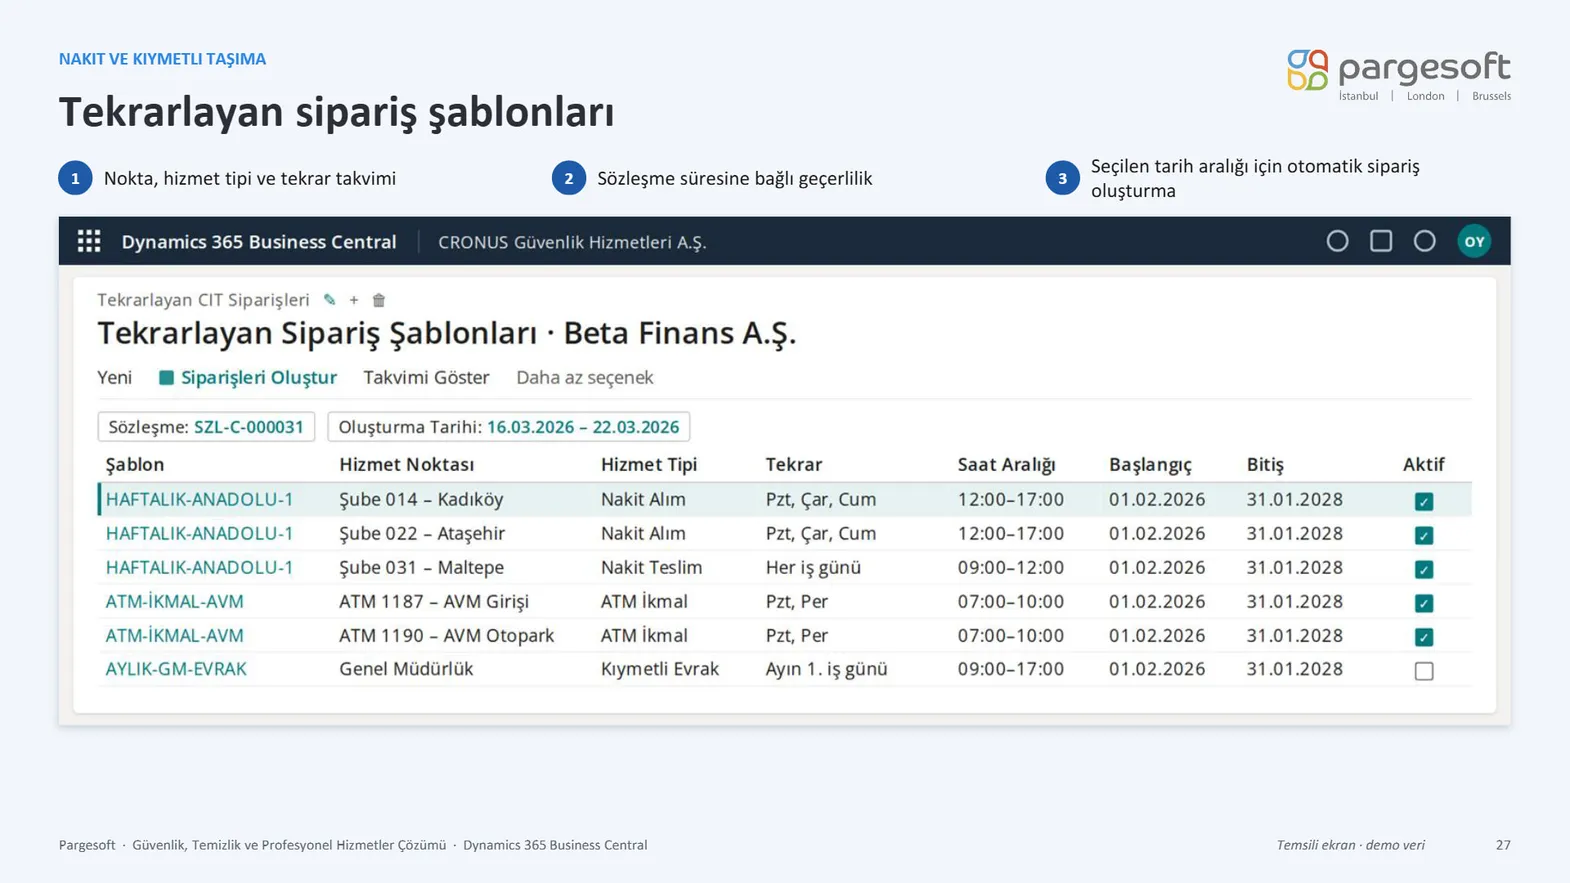Click ATM İkmal cell in AVM Otopark row
Screen dimensions: 1570x883
point(644,635)
